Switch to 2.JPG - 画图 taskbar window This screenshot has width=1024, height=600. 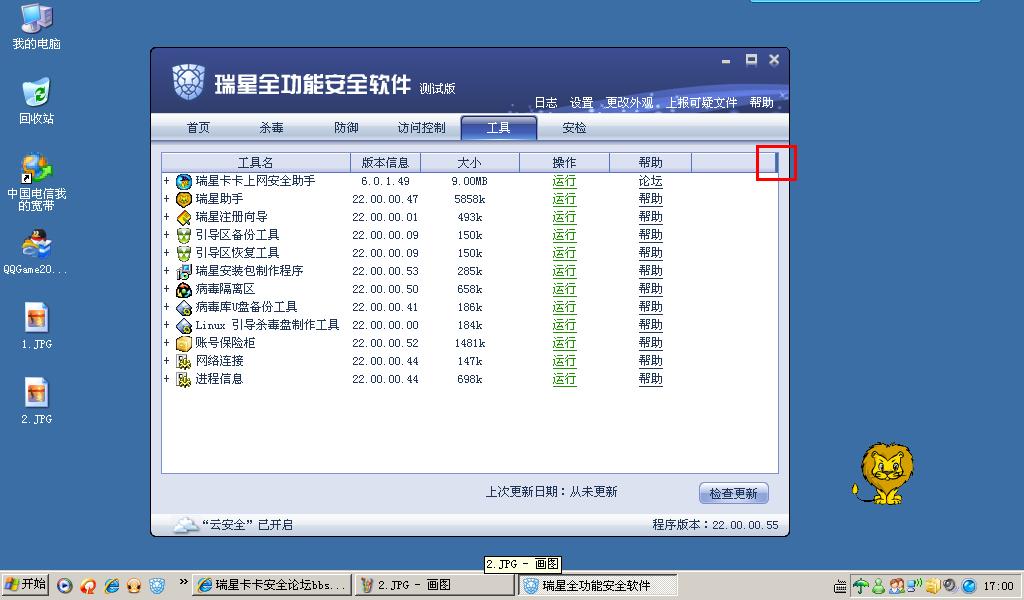tap(435, 585)
